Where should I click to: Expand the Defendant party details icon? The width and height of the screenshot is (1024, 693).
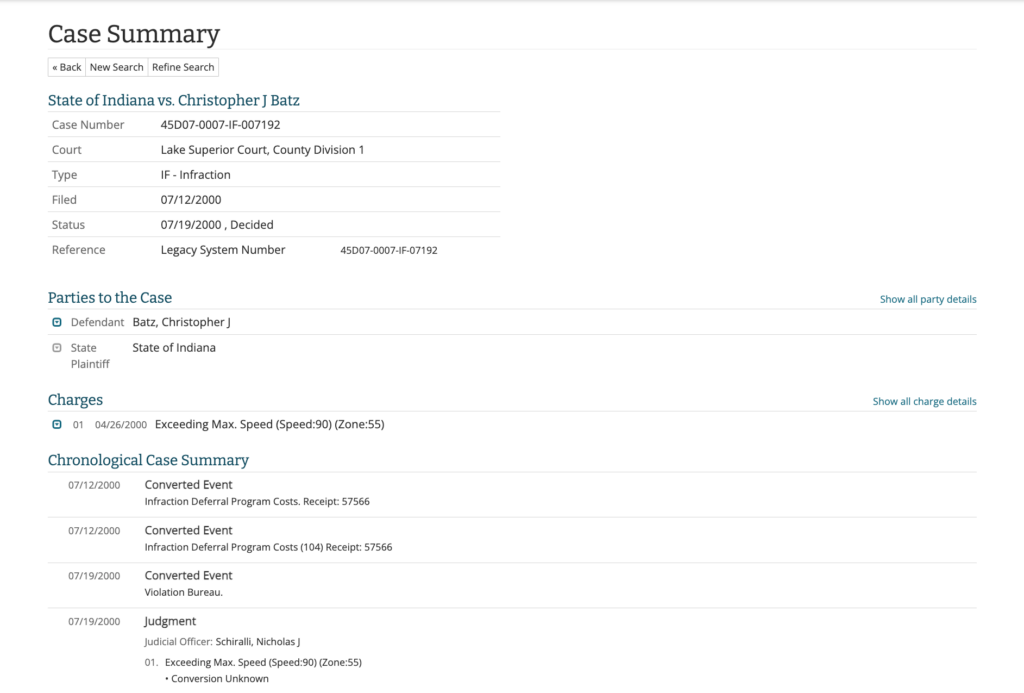57,322
